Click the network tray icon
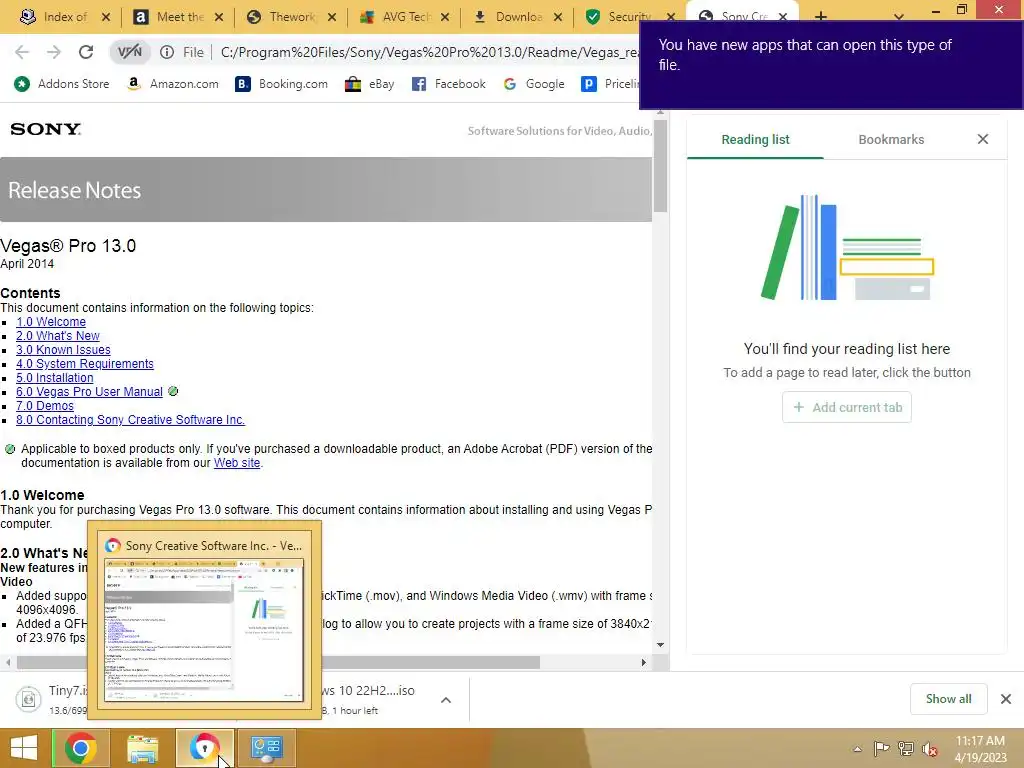 (906, 749)
